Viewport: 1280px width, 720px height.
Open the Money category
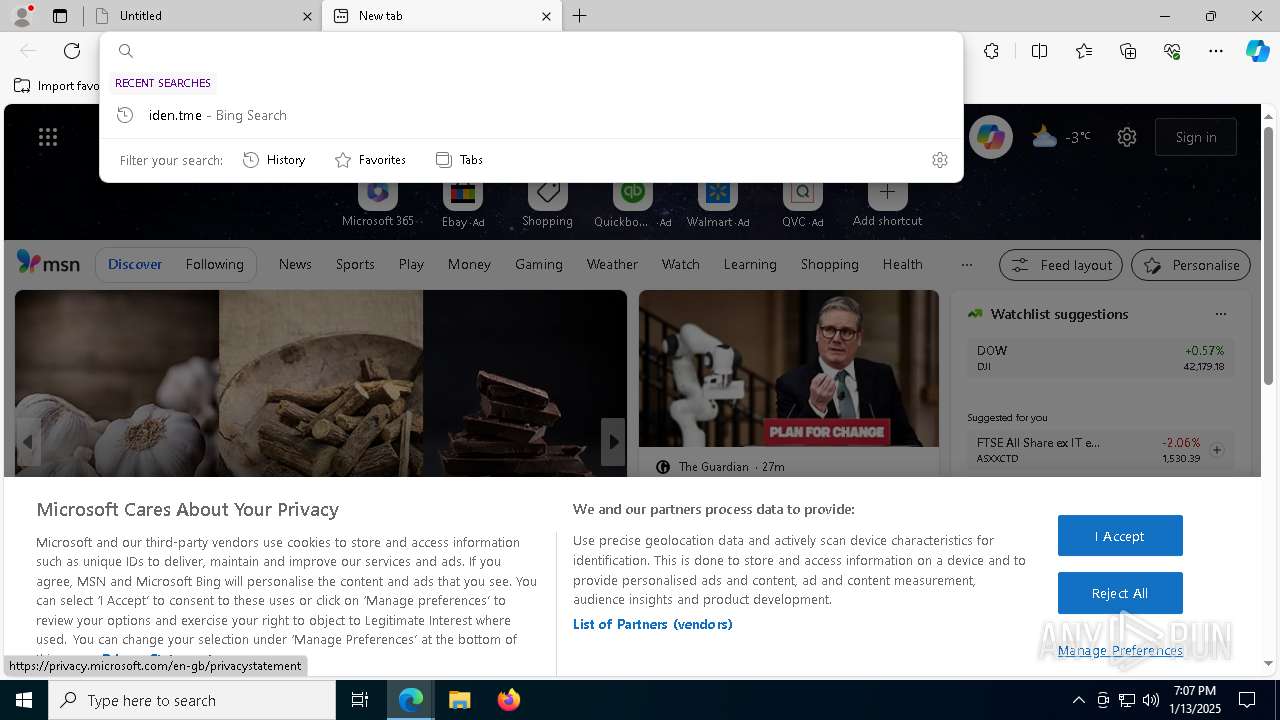[469, 264]
